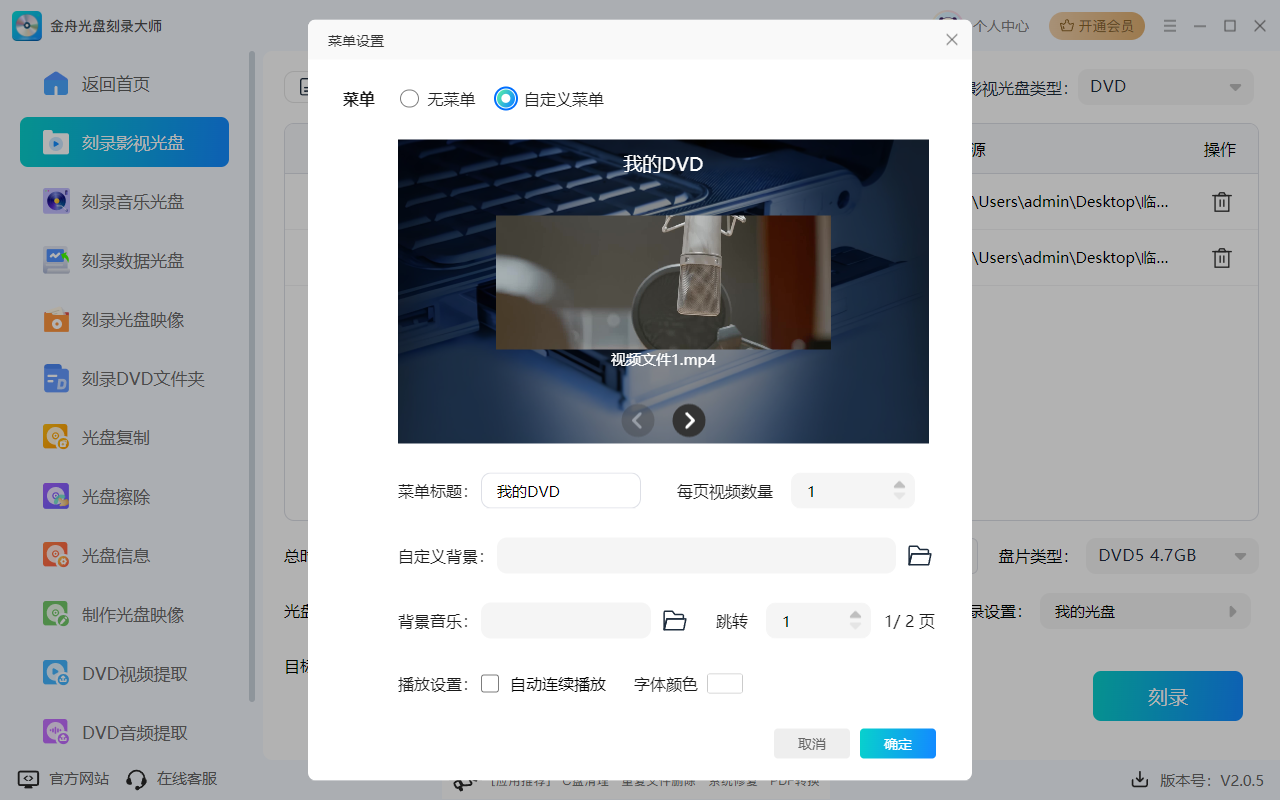Screen dimensions: 1280x800
Task: Select the 自定义菜单 custom menu option
Action: [x=505, y=99]
